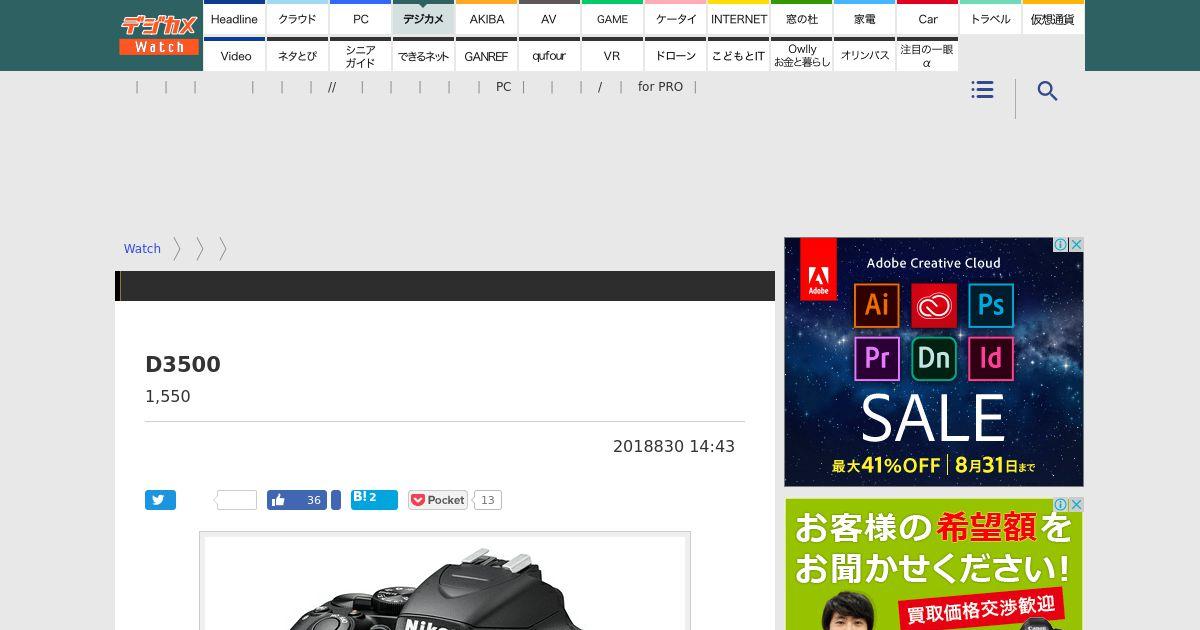
Task: Open the オリンパス tab
Action: coord(865,55)
